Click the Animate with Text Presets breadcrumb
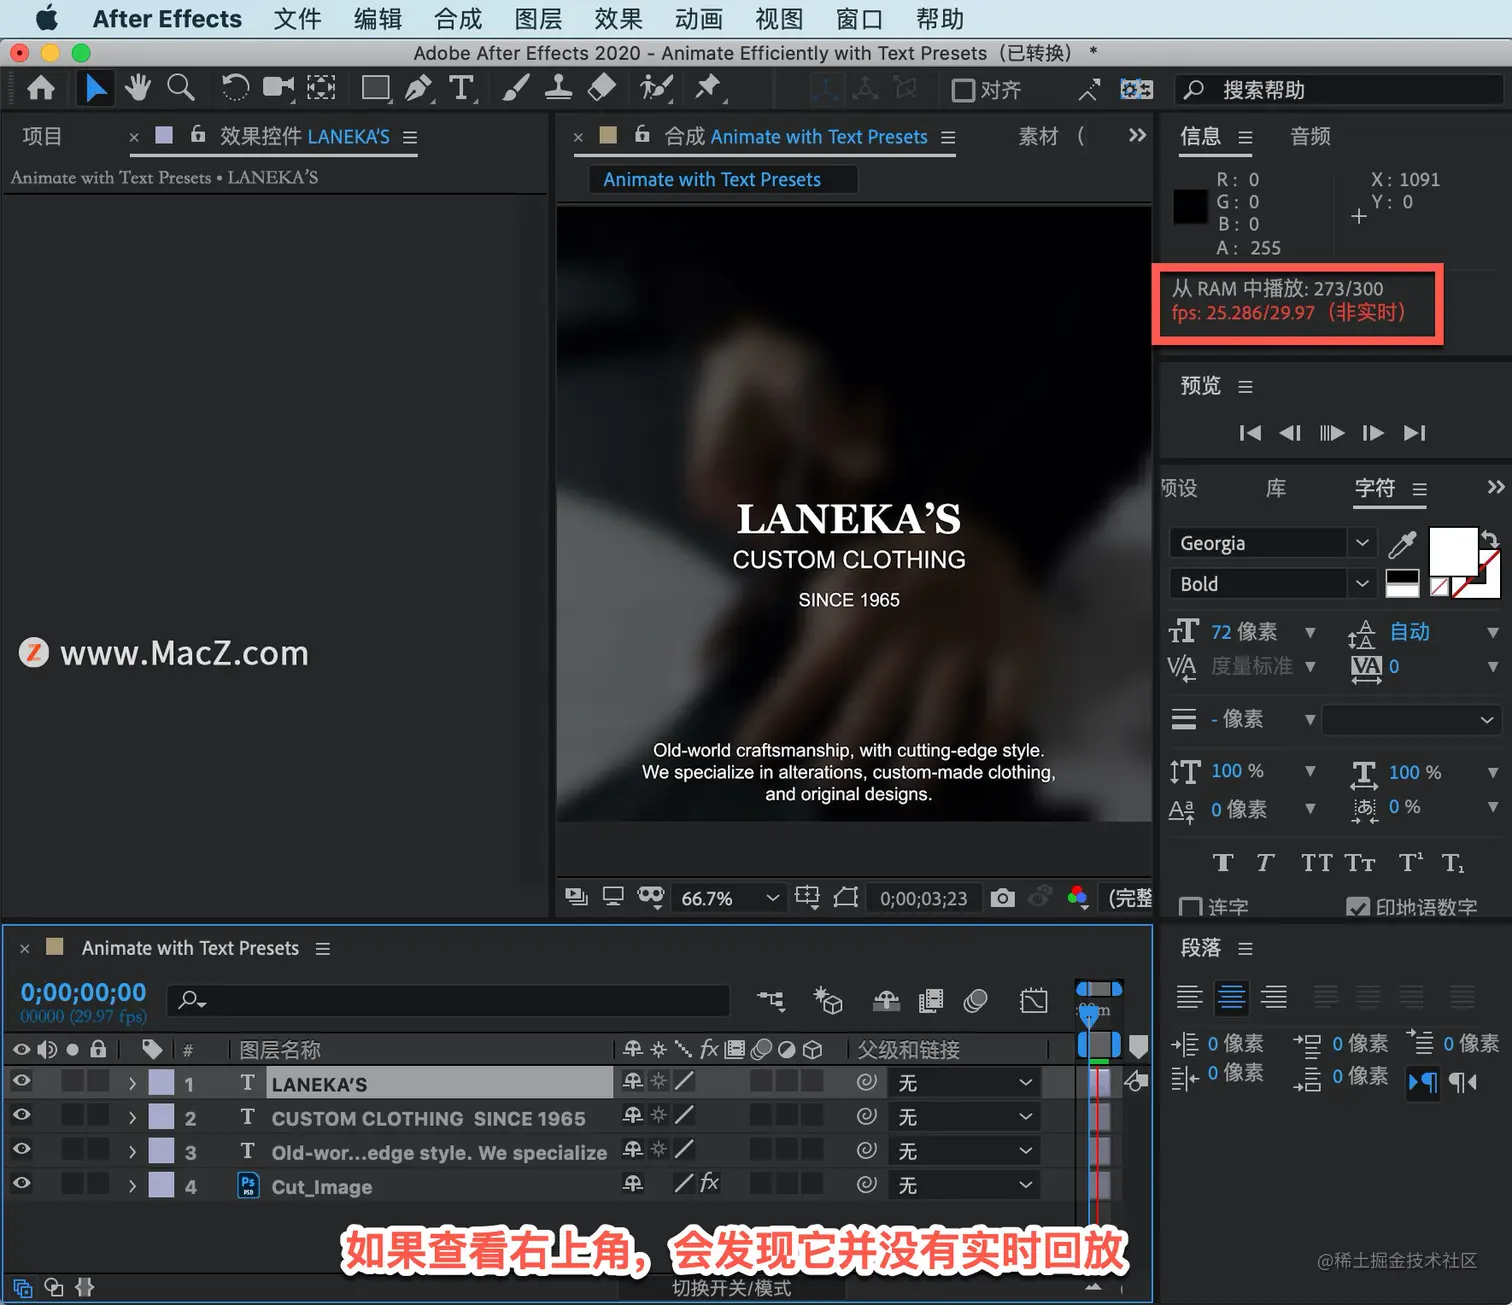 (712, 179)
